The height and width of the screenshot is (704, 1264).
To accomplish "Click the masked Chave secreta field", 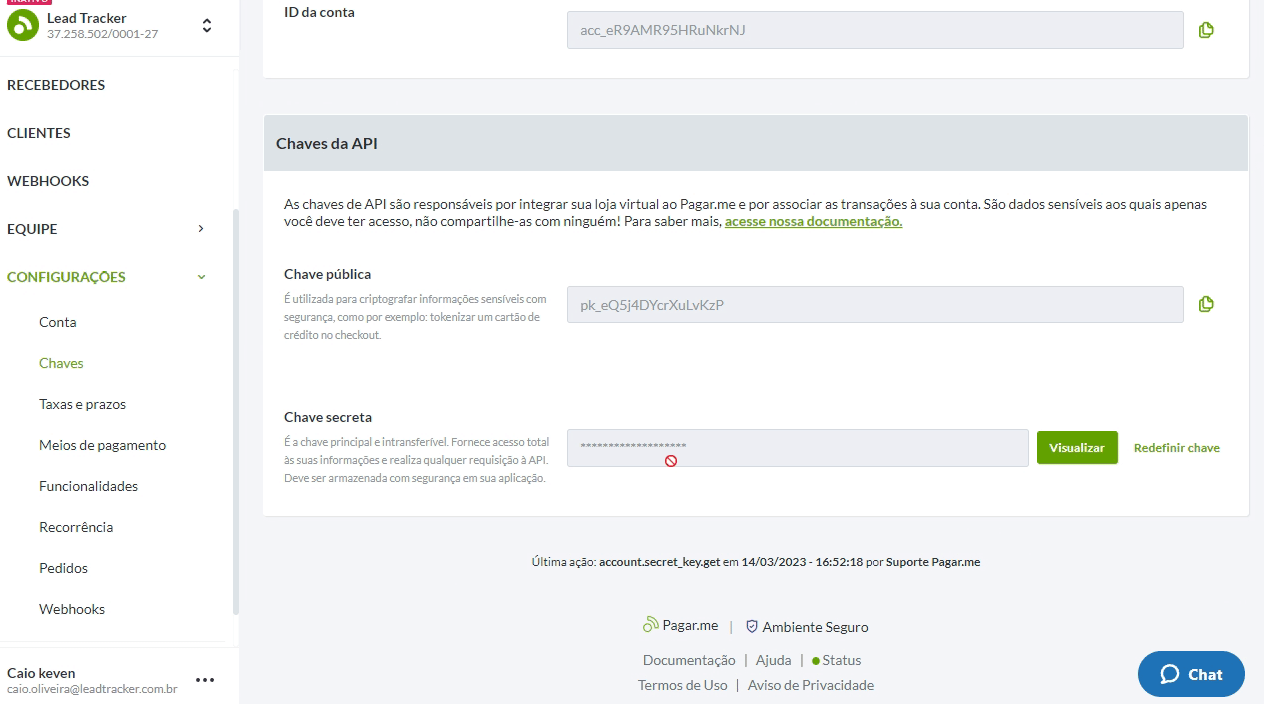I will tap(797, 448).
